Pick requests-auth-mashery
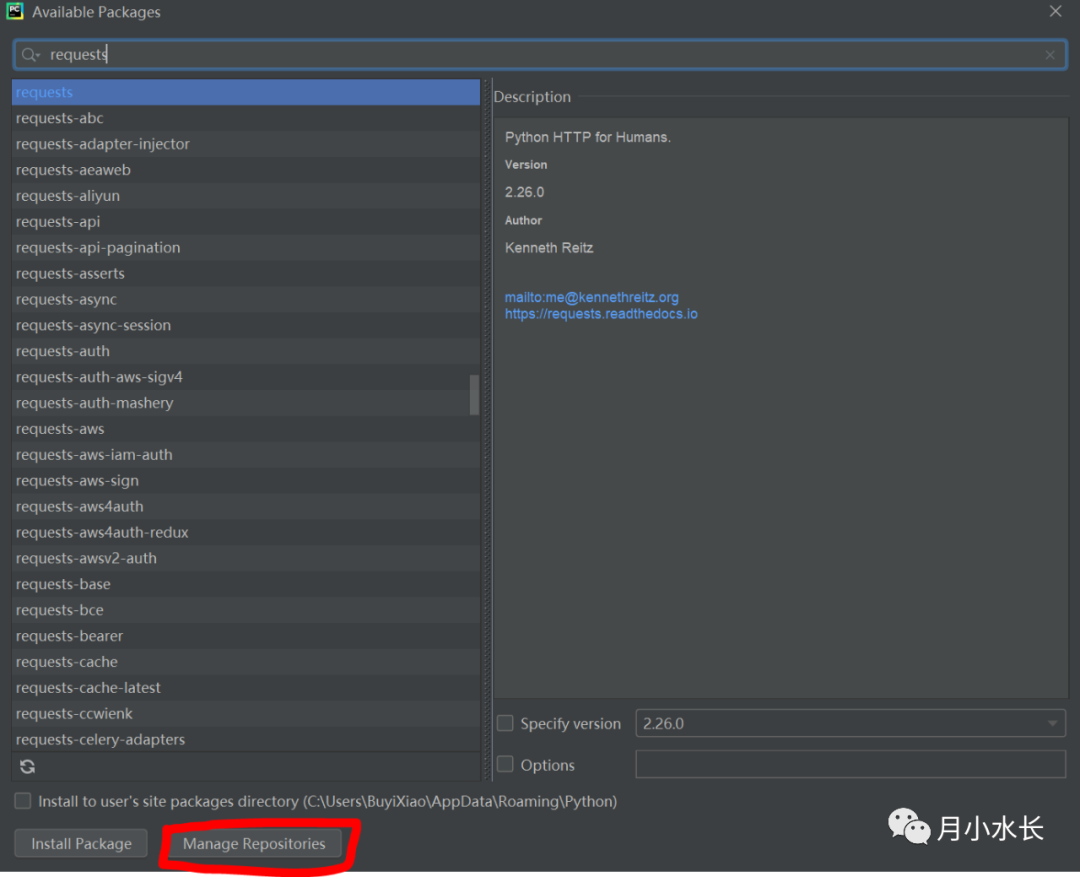This screenshot has width=1080, height=877. [246, 403]
